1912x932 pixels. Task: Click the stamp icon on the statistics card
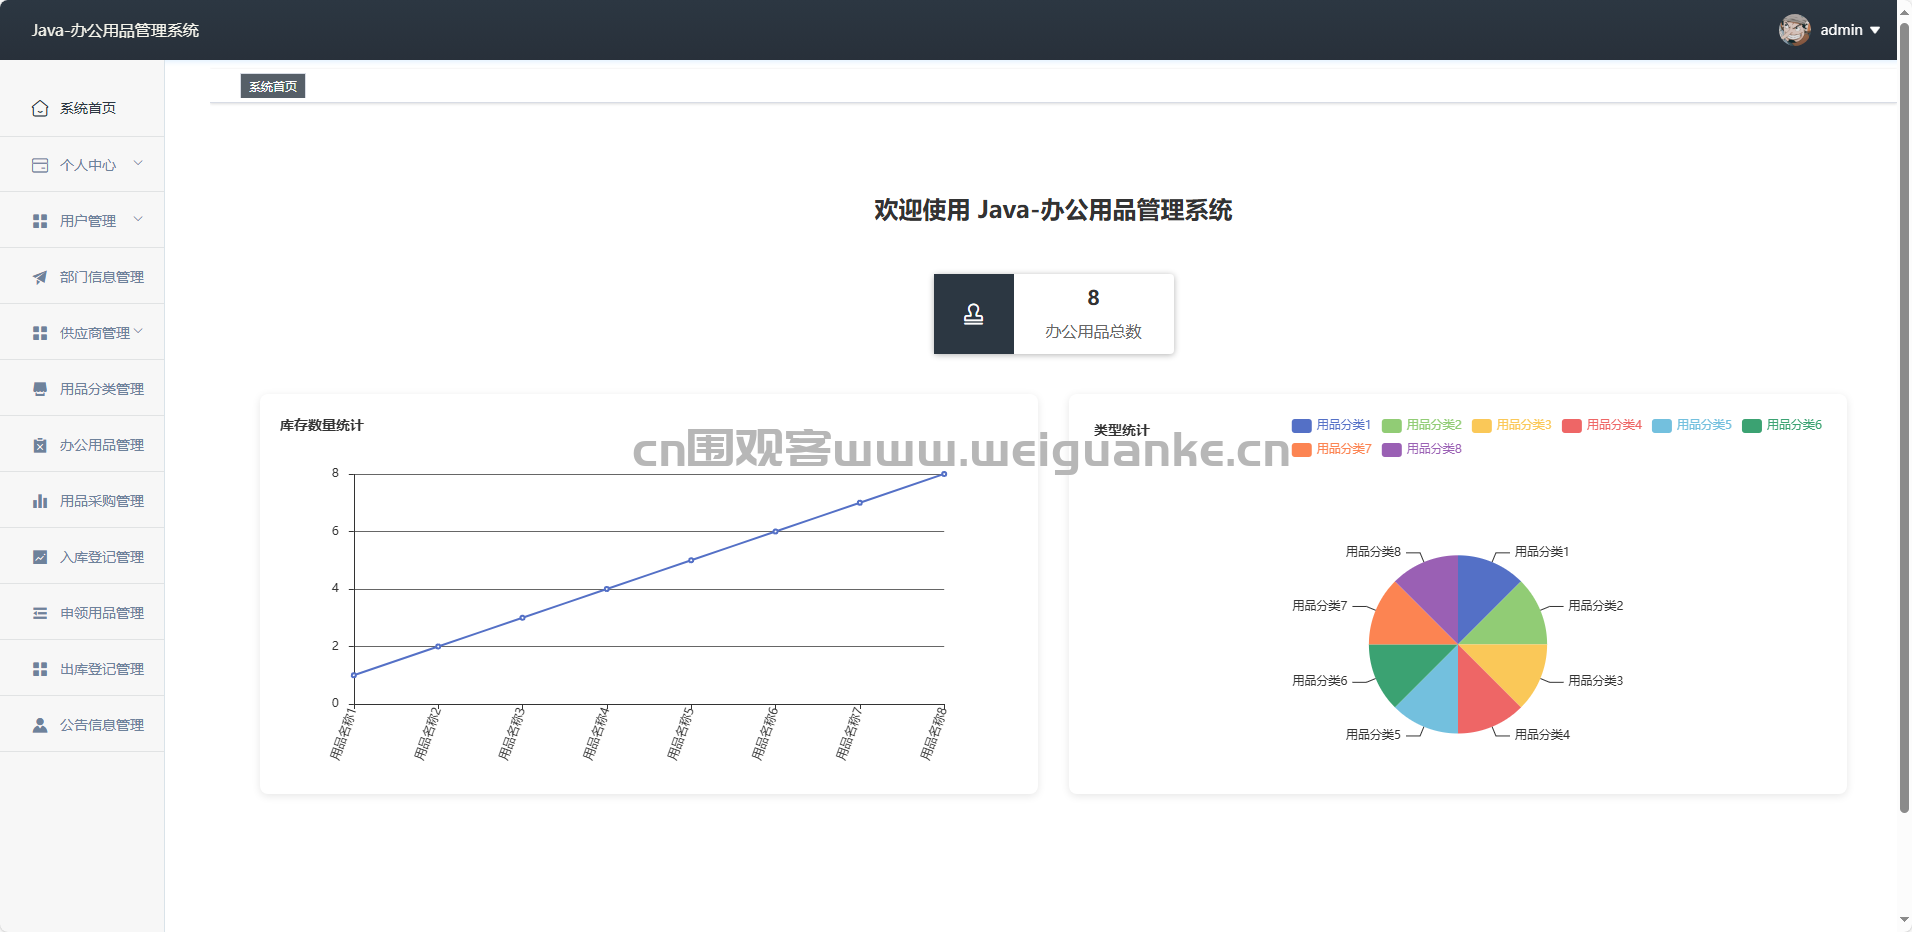click(x=973, y=314)
